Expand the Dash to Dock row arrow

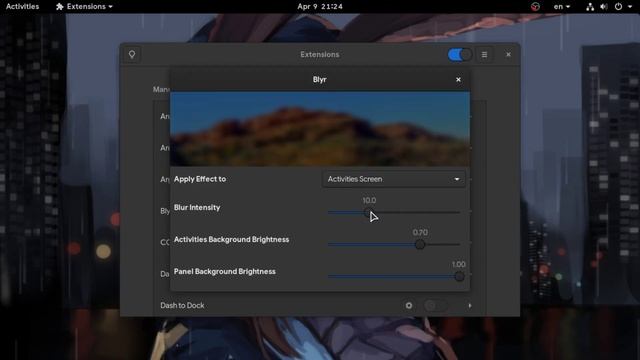pyautogui.click(x=470, y=305)
